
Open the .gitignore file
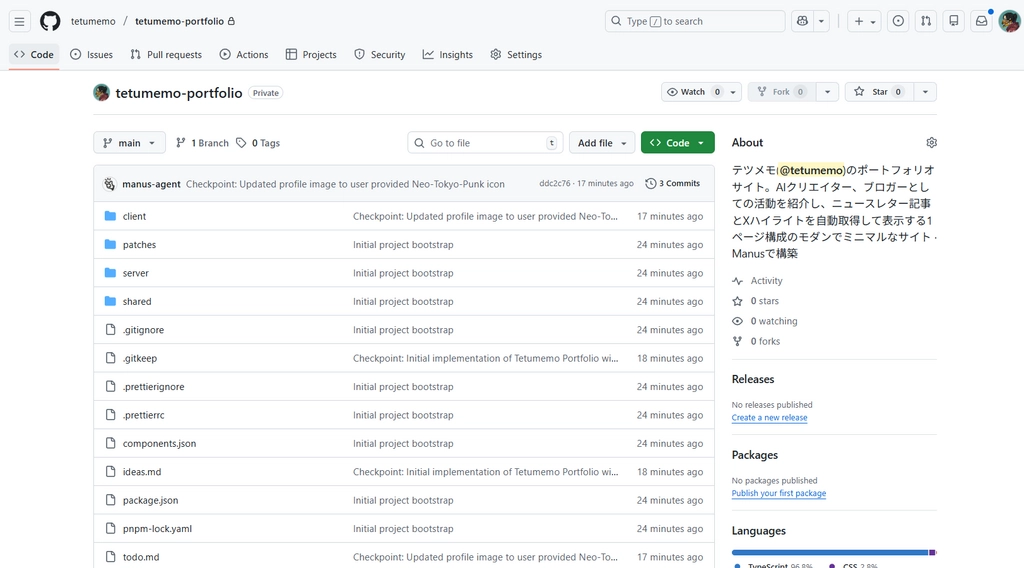point(143,330)
